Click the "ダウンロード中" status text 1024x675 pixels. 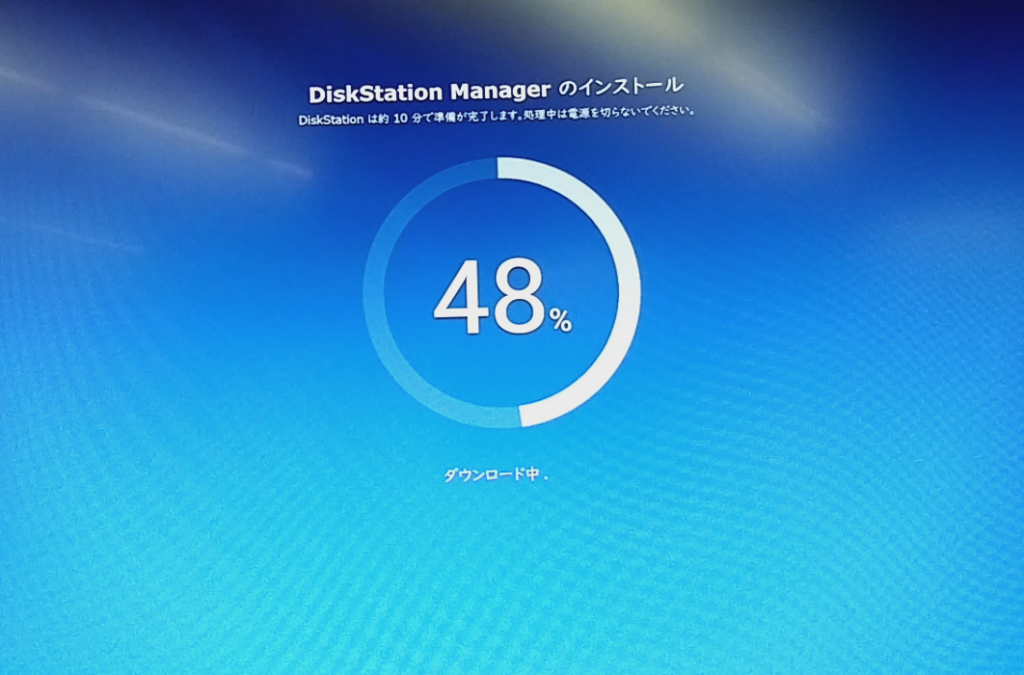pos(491,475)
